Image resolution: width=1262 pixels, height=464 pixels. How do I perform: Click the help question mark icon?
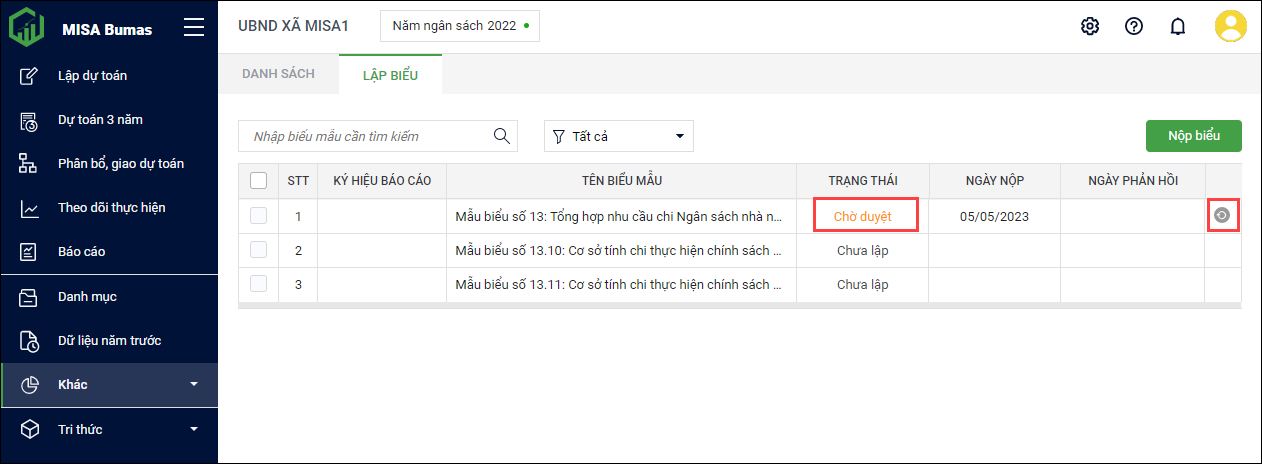(x=1134, y=27)
